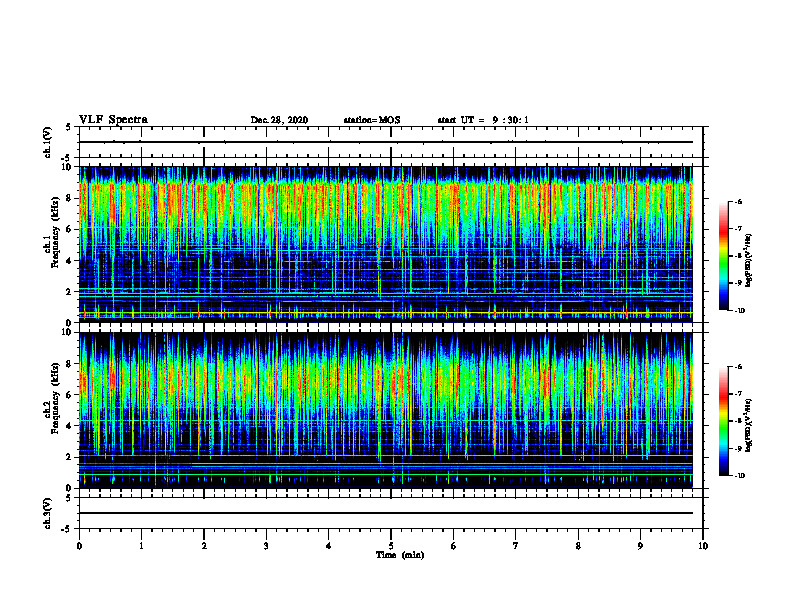The width and height of the screenshot is (792, 612).
Task: Click ch.2 color scale label 'log(PSD)(V²/Hz)'
Action: pos(749,425)
